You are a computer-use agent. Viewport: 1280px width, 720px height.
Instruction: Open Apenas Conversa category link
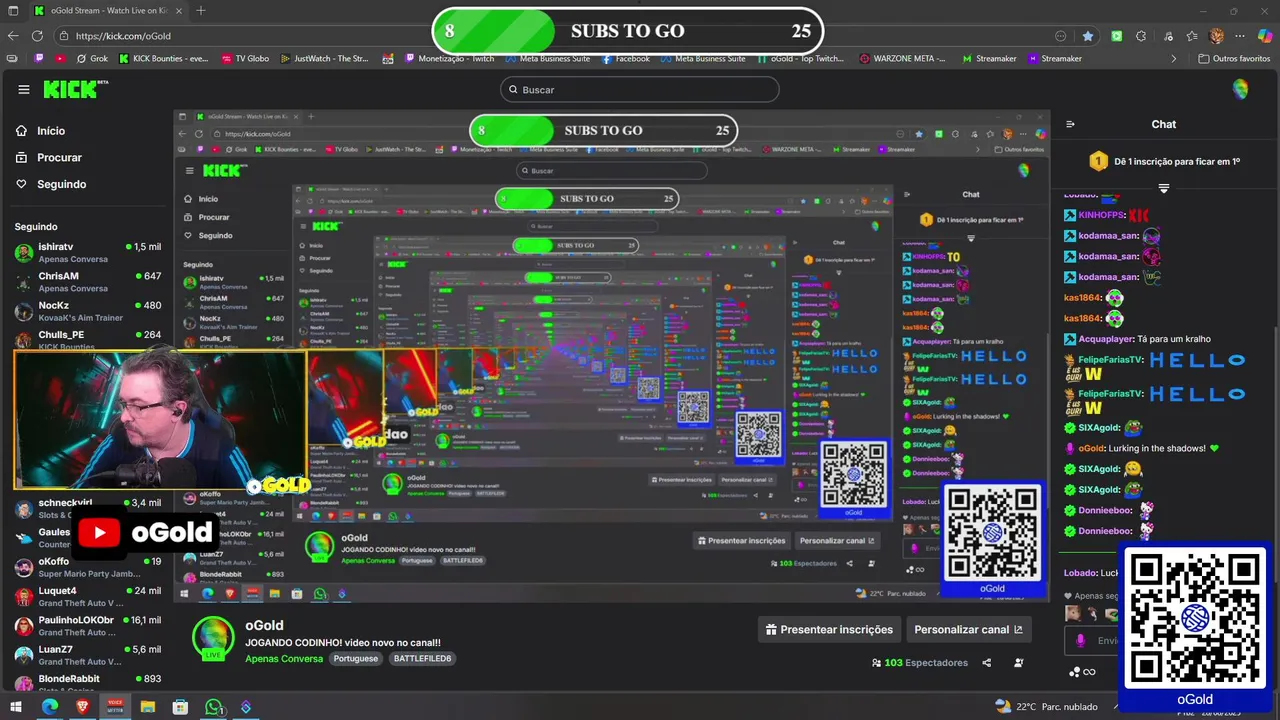click(x=284, y=659)
